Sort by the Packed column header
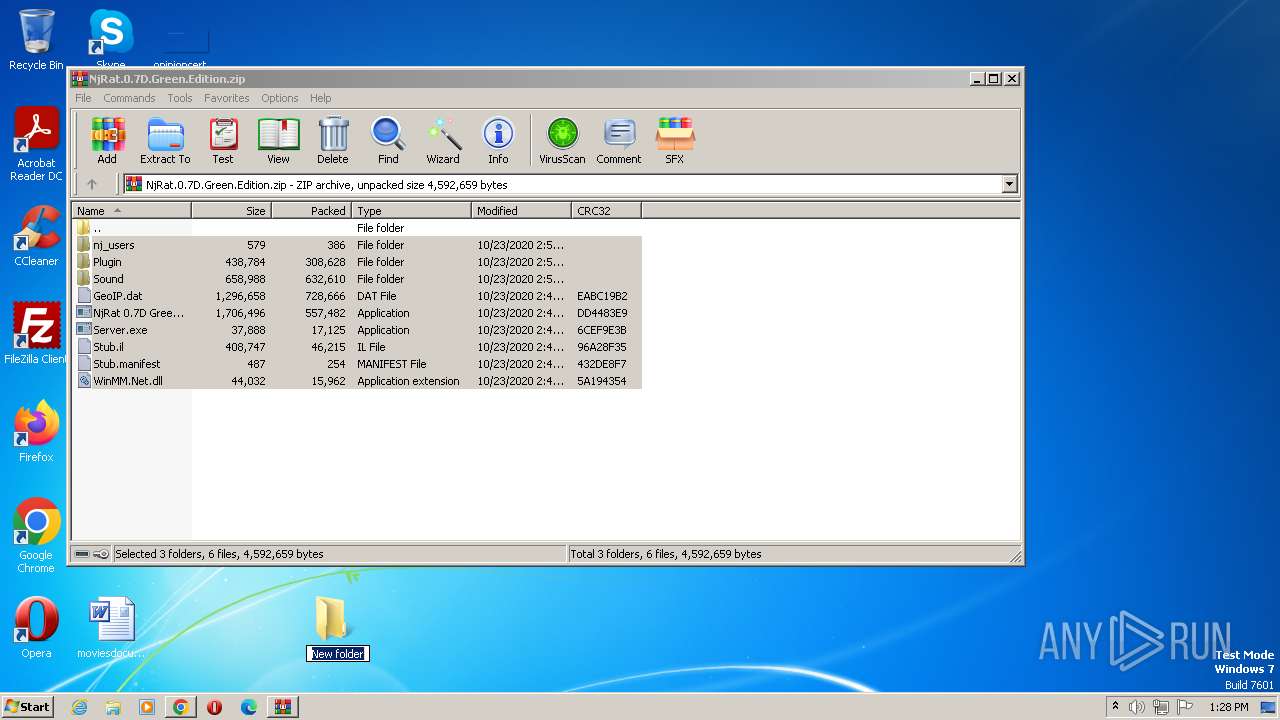The image size is (1280, 720). pos(311,211)
